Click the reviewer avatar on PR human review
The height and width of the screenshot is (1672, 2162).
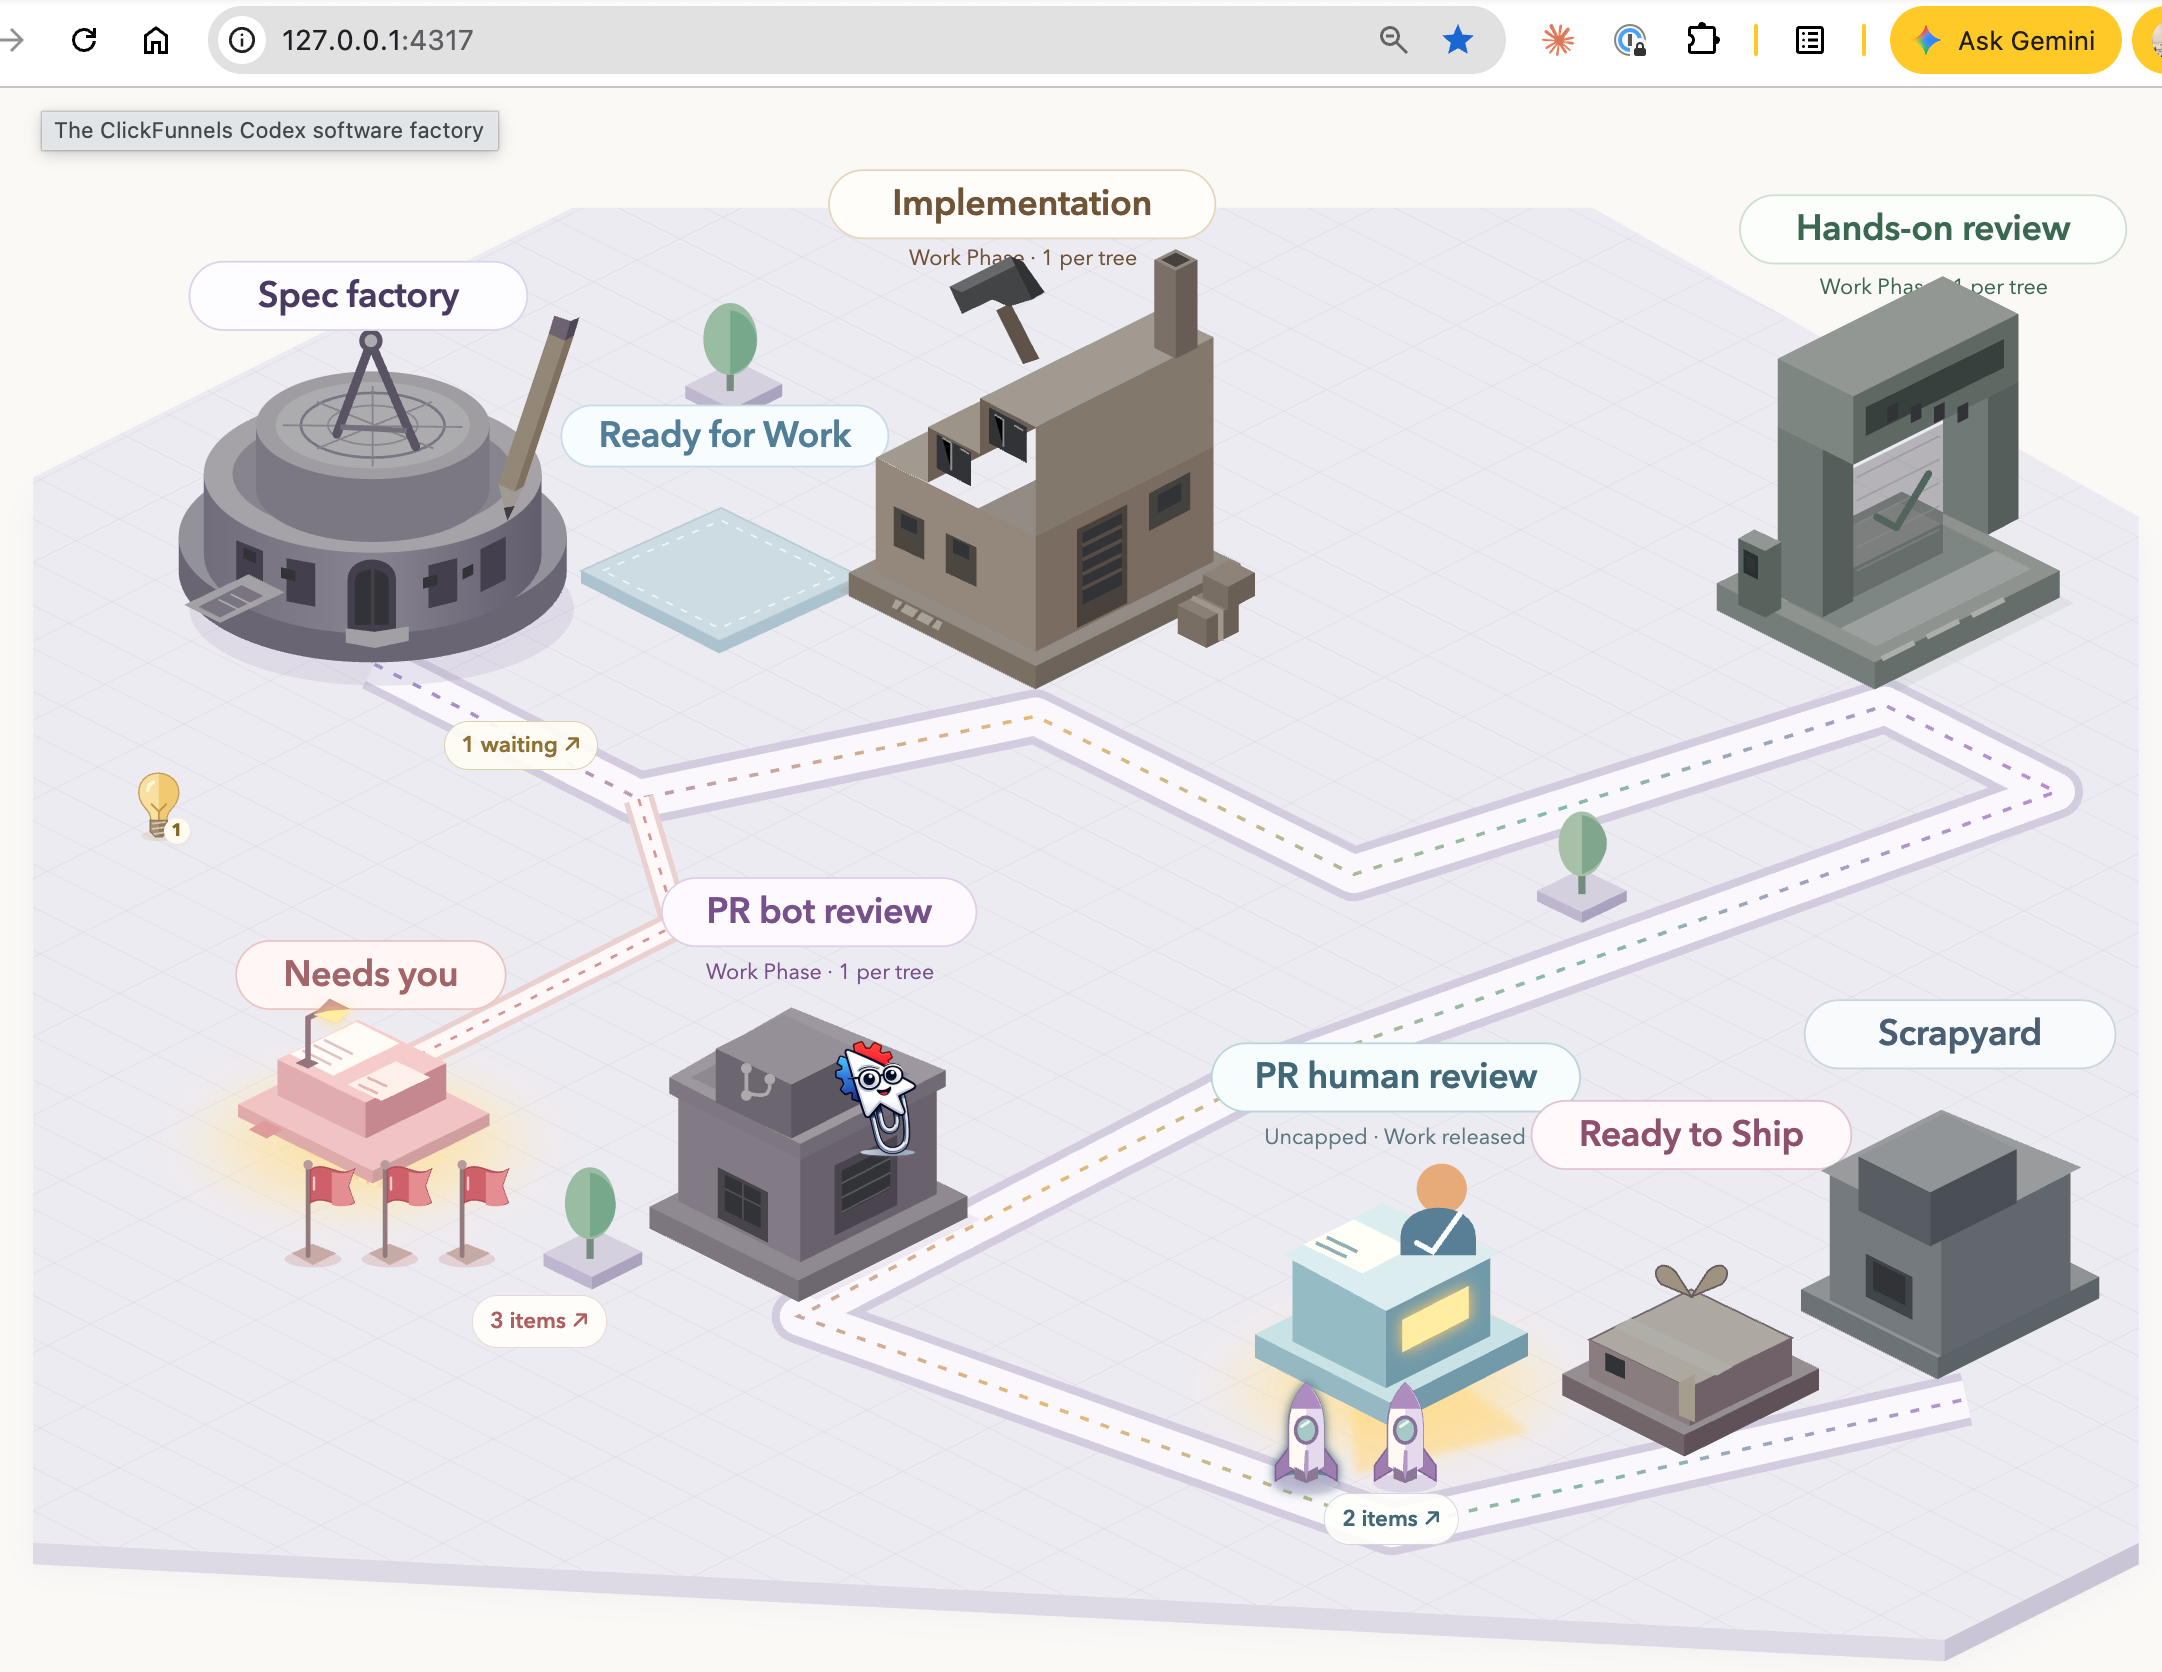click(x=1440, y=1210)
